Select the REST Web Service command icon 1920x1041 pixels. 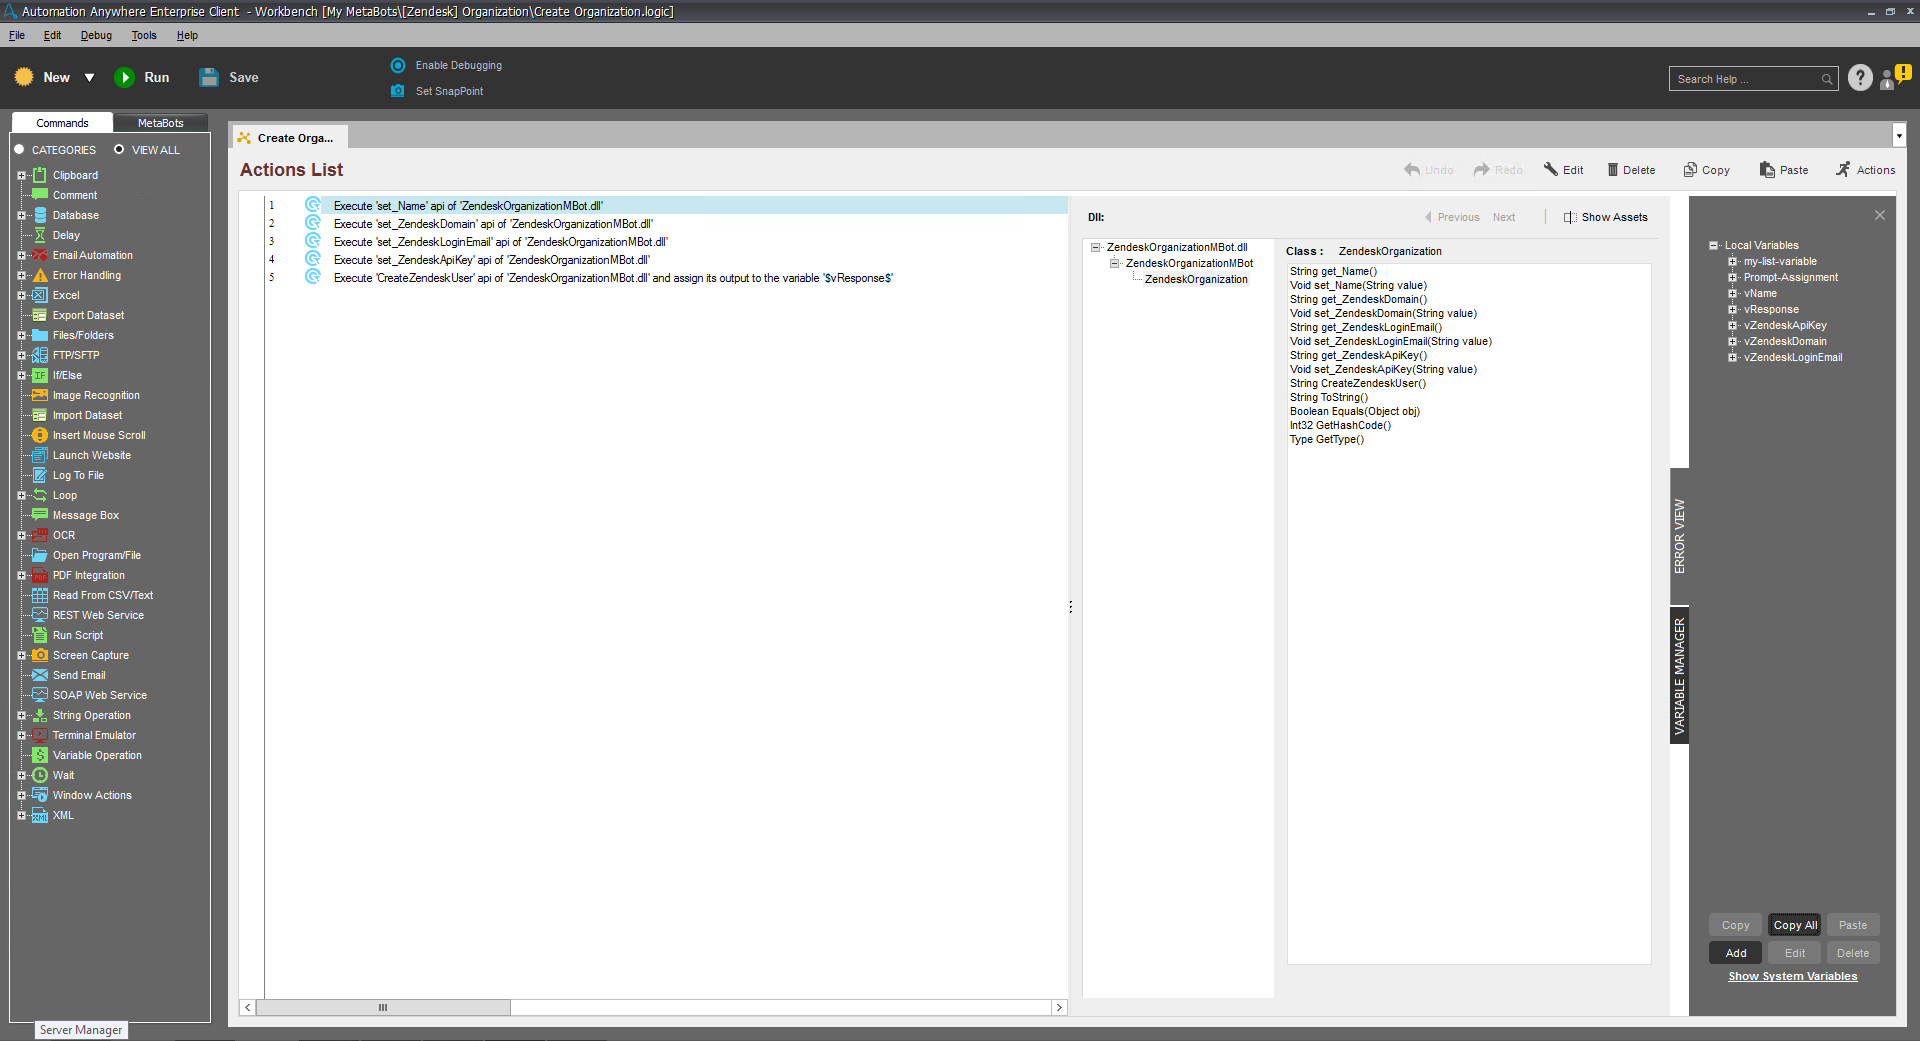pyautogui.click(x=40, y=615)
